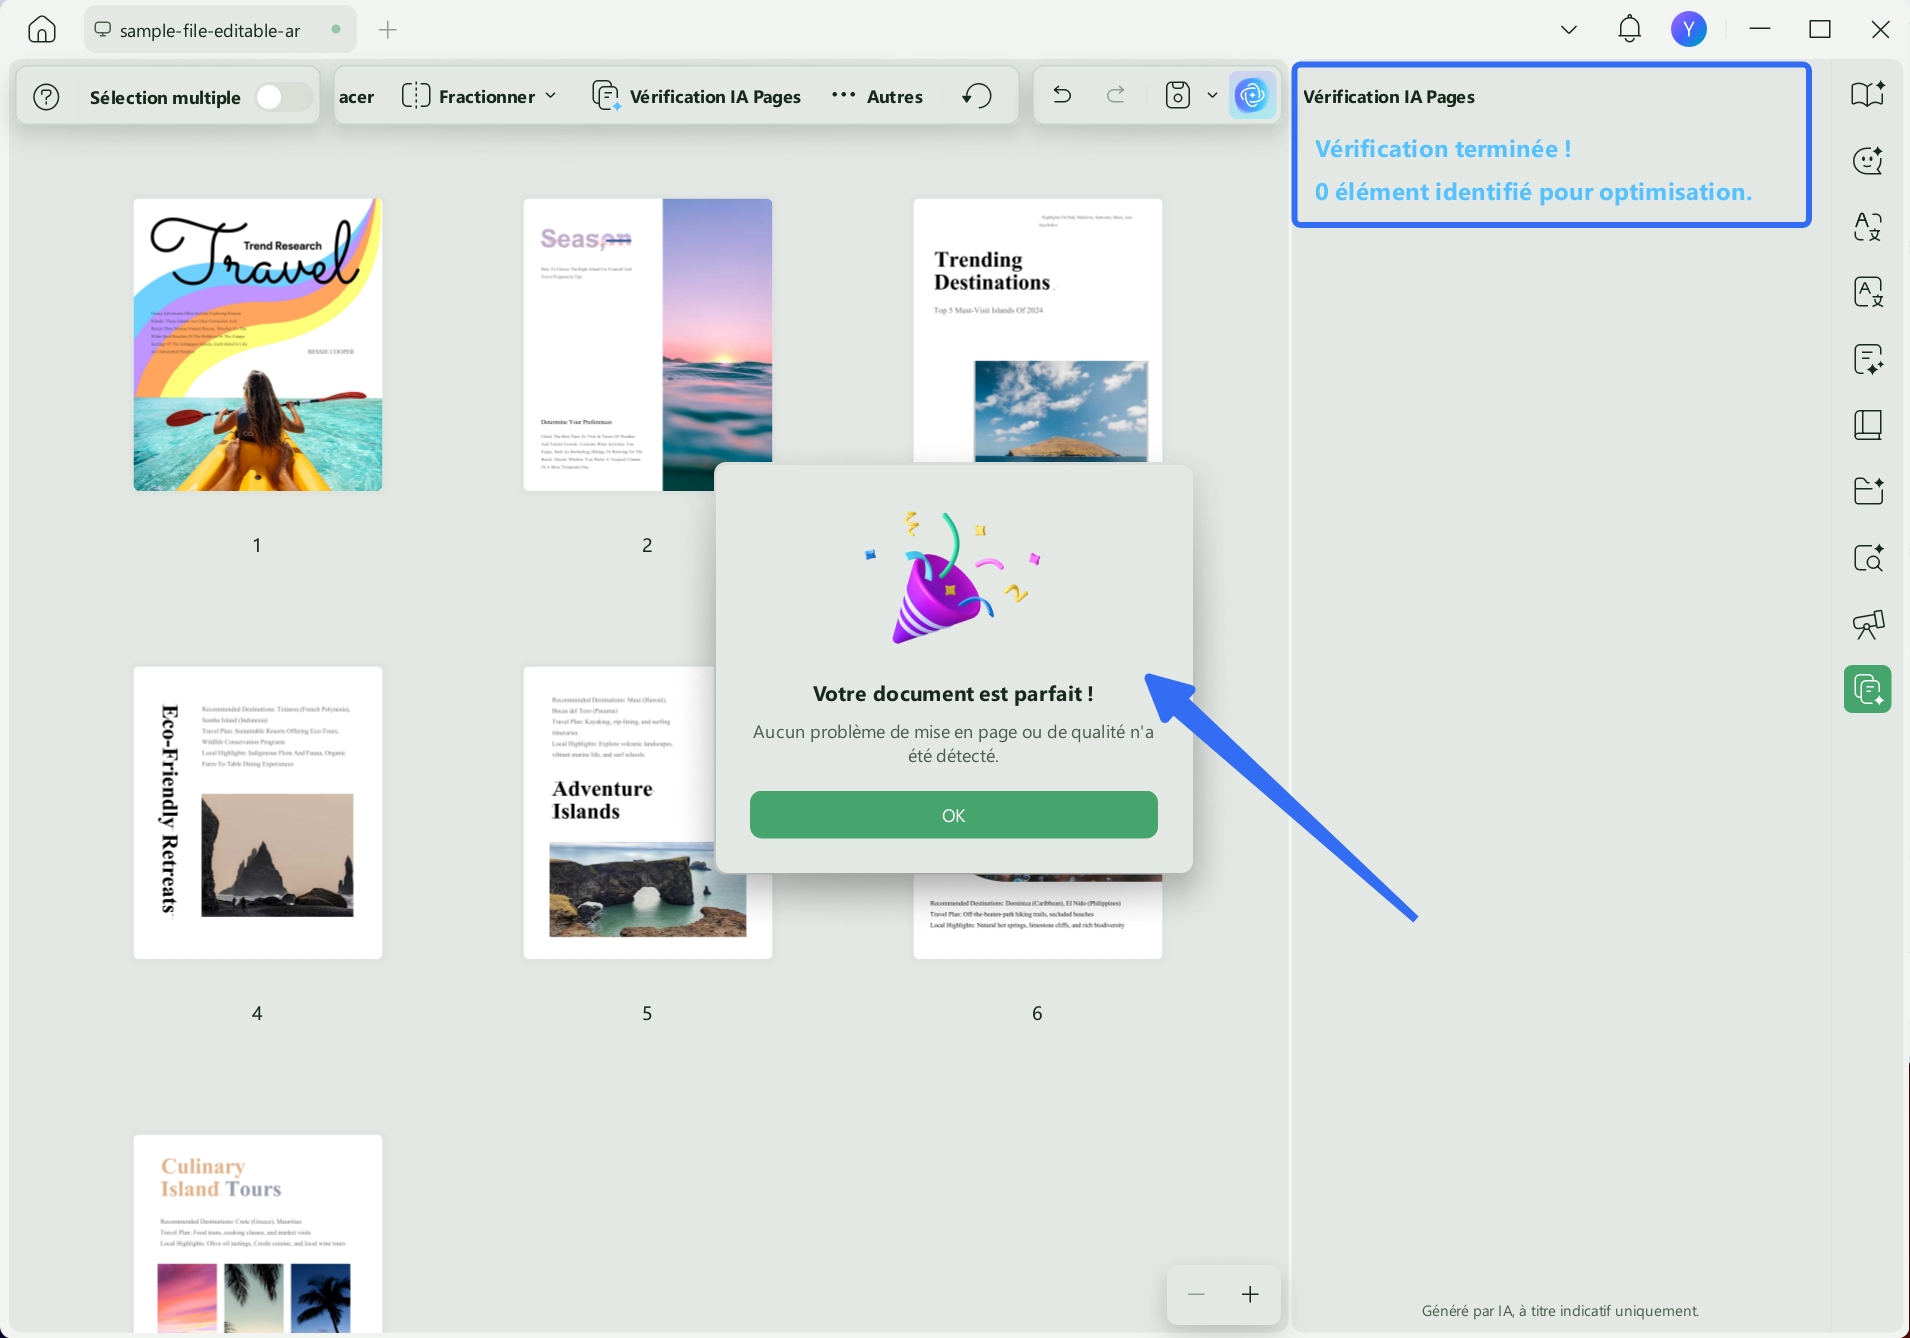Undo the last action
1910x1338 pixels.
pyautogui.click(x=1062, y=96)
